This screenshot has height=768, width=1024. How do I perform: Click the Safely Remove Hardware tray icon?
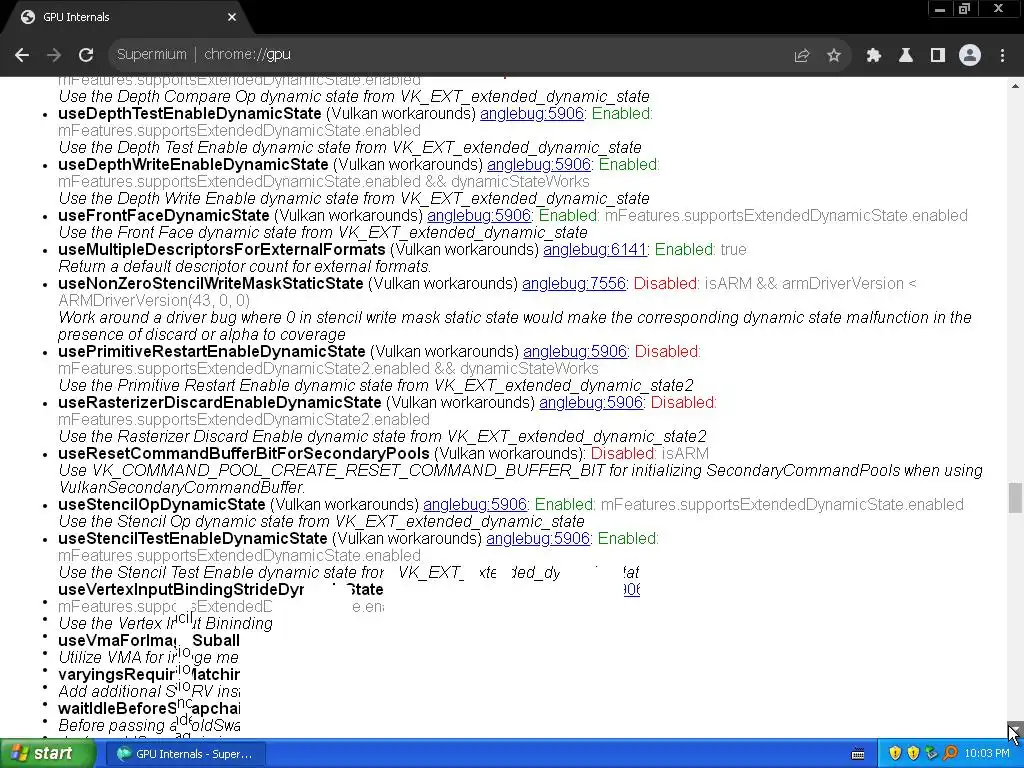tap(932, 754)
